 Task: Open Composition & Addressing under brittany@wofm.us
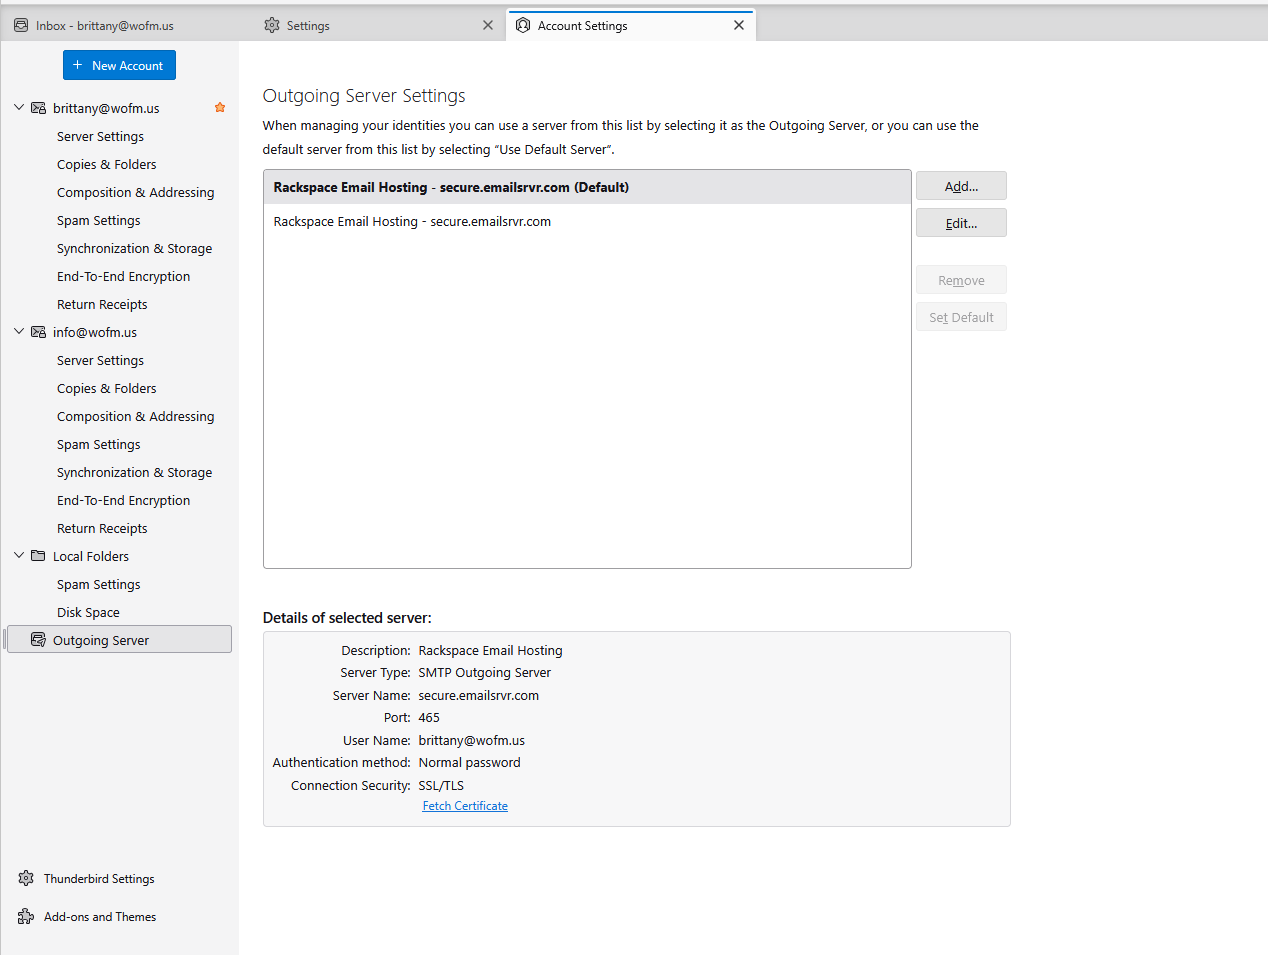(135, 192)
